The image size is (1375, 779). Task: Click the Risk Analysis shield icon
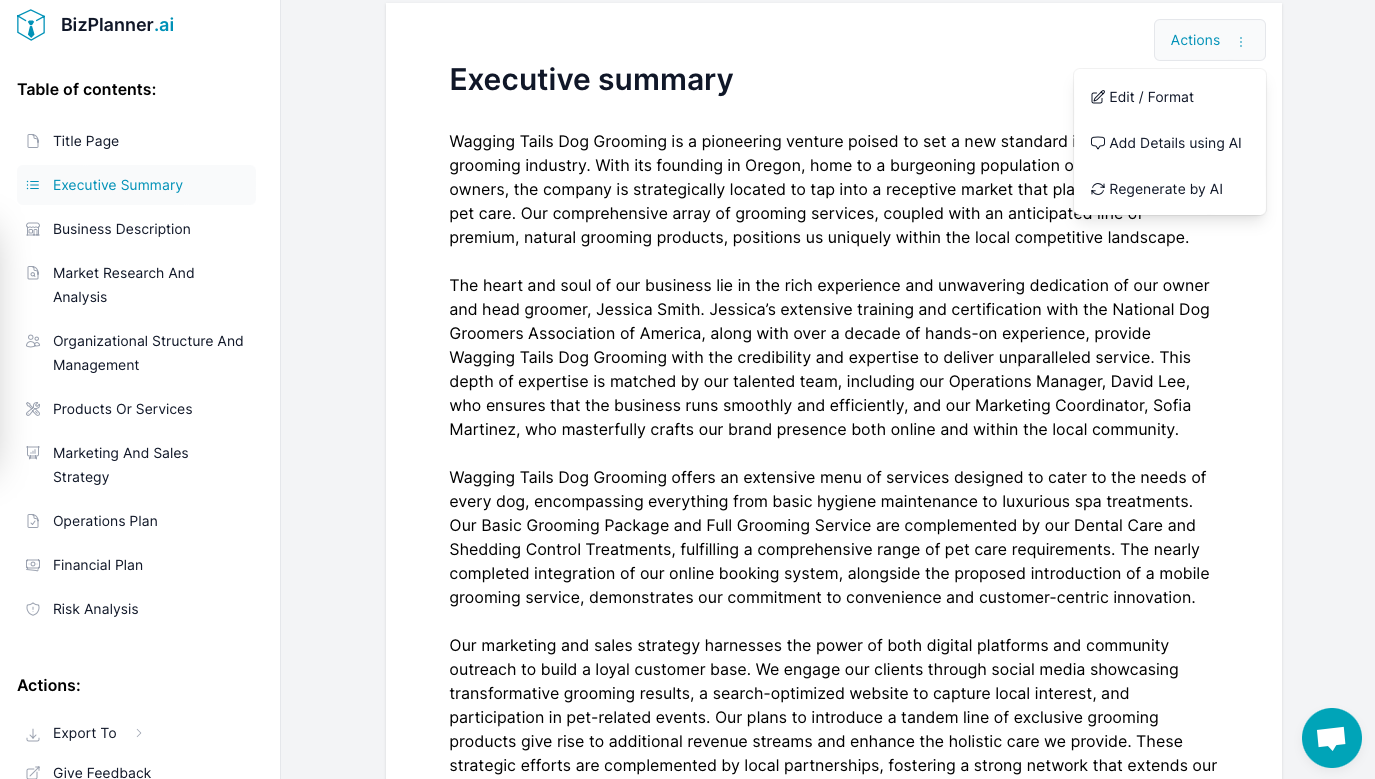coord(33,609)
